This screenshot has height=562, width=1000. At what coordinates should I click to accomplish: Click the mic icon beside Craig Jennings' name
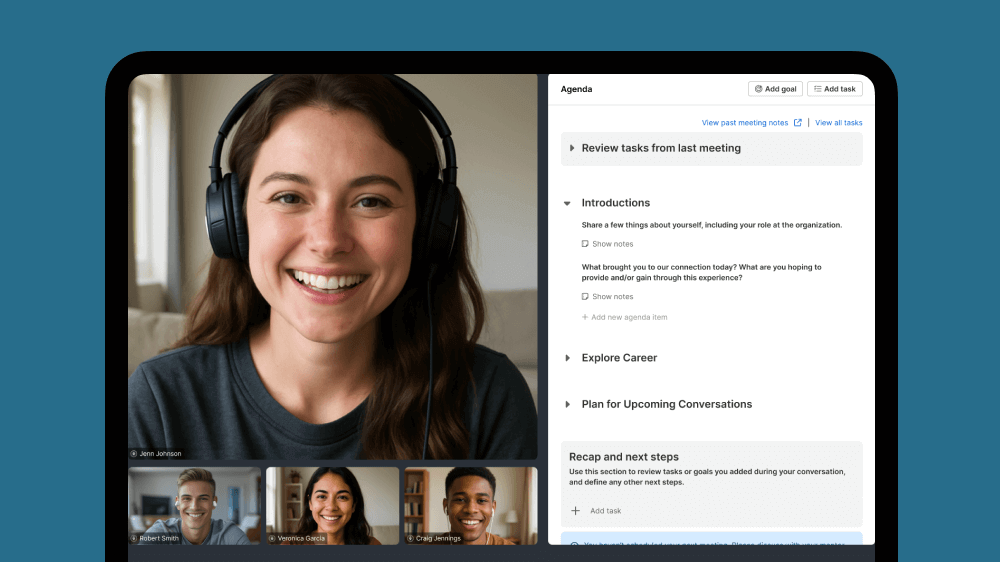pos(410,538)
